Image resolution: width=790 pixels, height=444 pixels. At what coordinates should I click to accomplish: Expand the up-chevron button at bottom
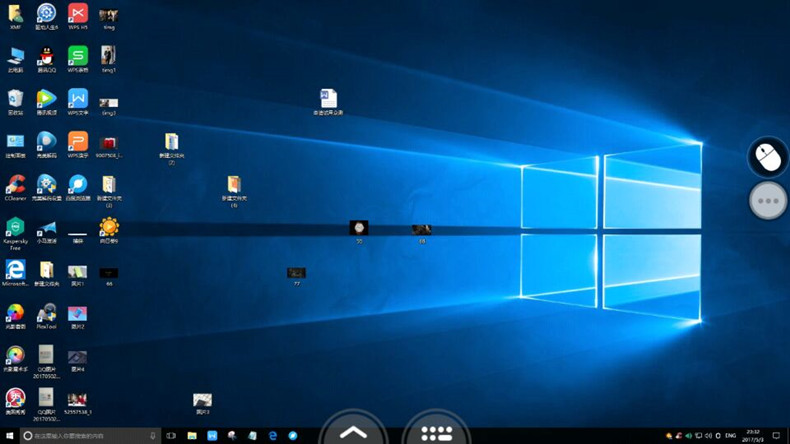point(352,432)
